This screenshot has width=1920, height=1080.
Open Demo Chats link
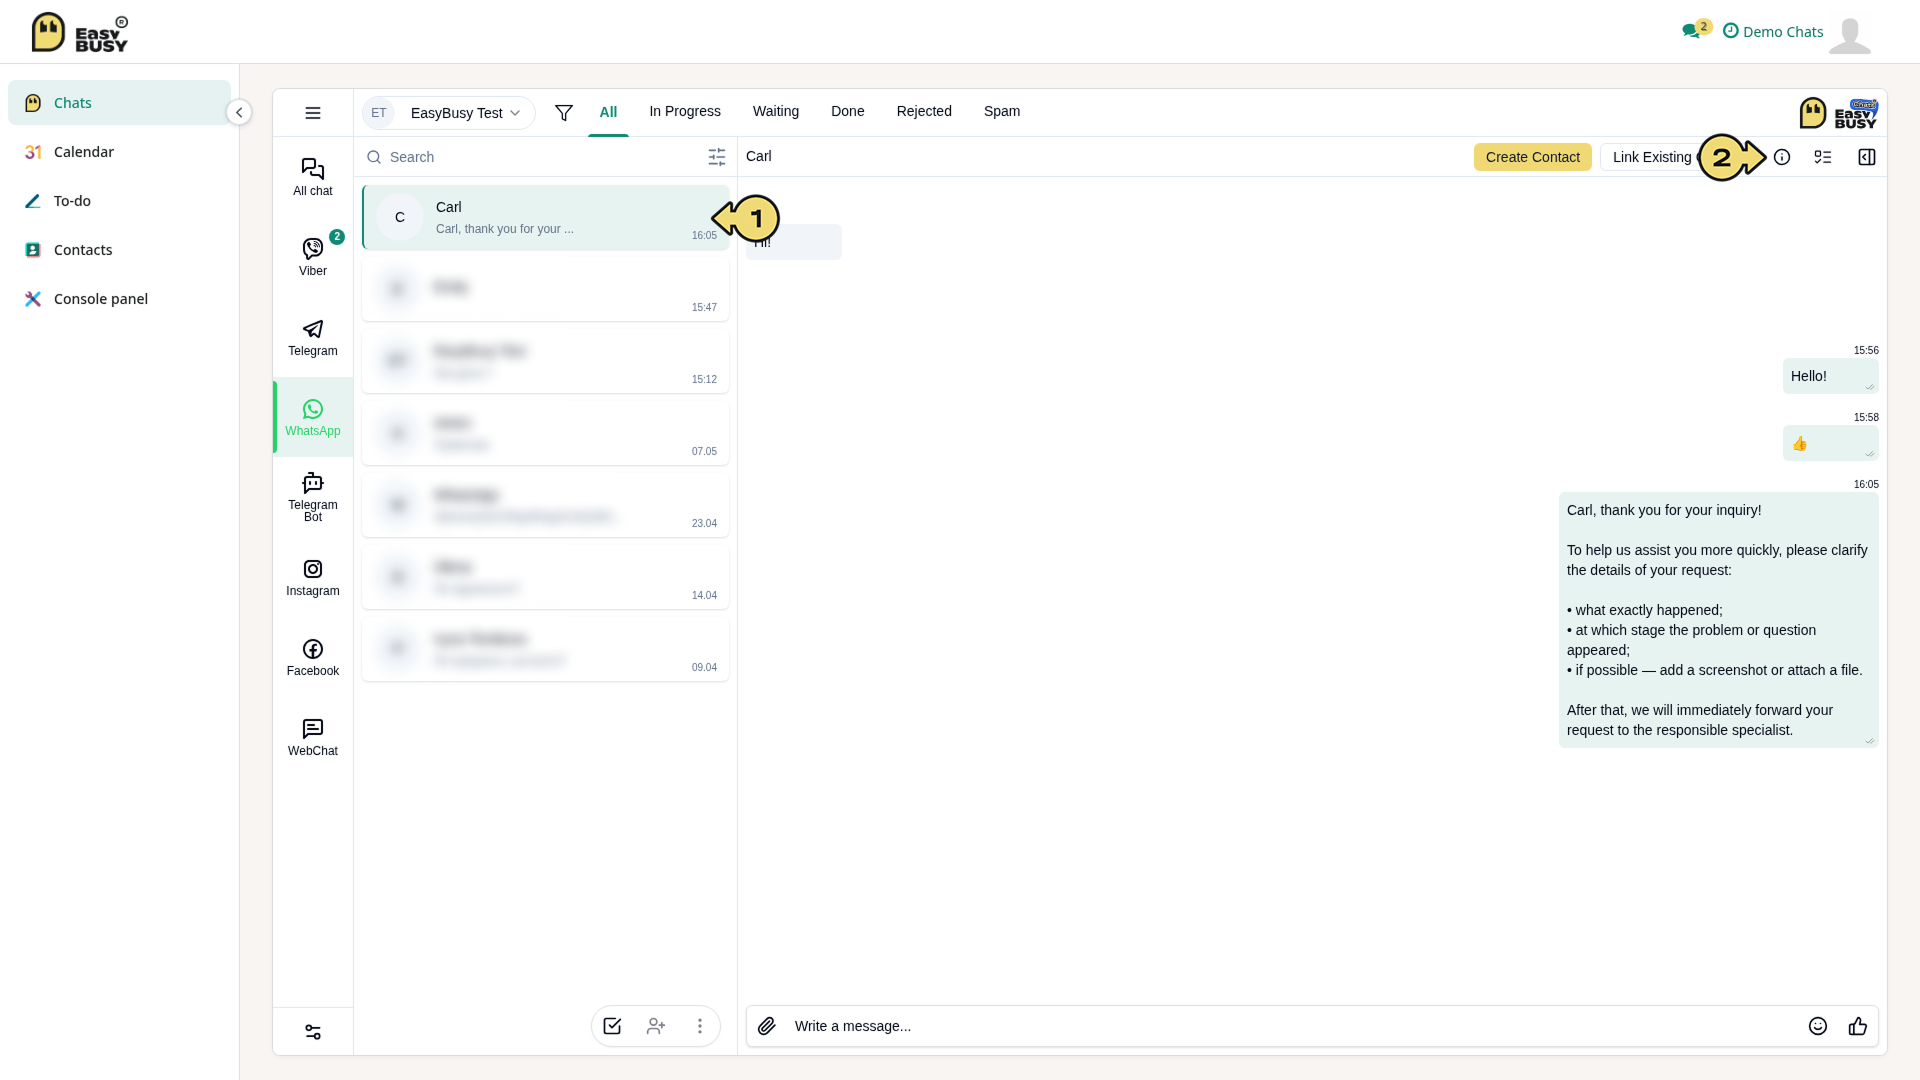pos(1773,31)
